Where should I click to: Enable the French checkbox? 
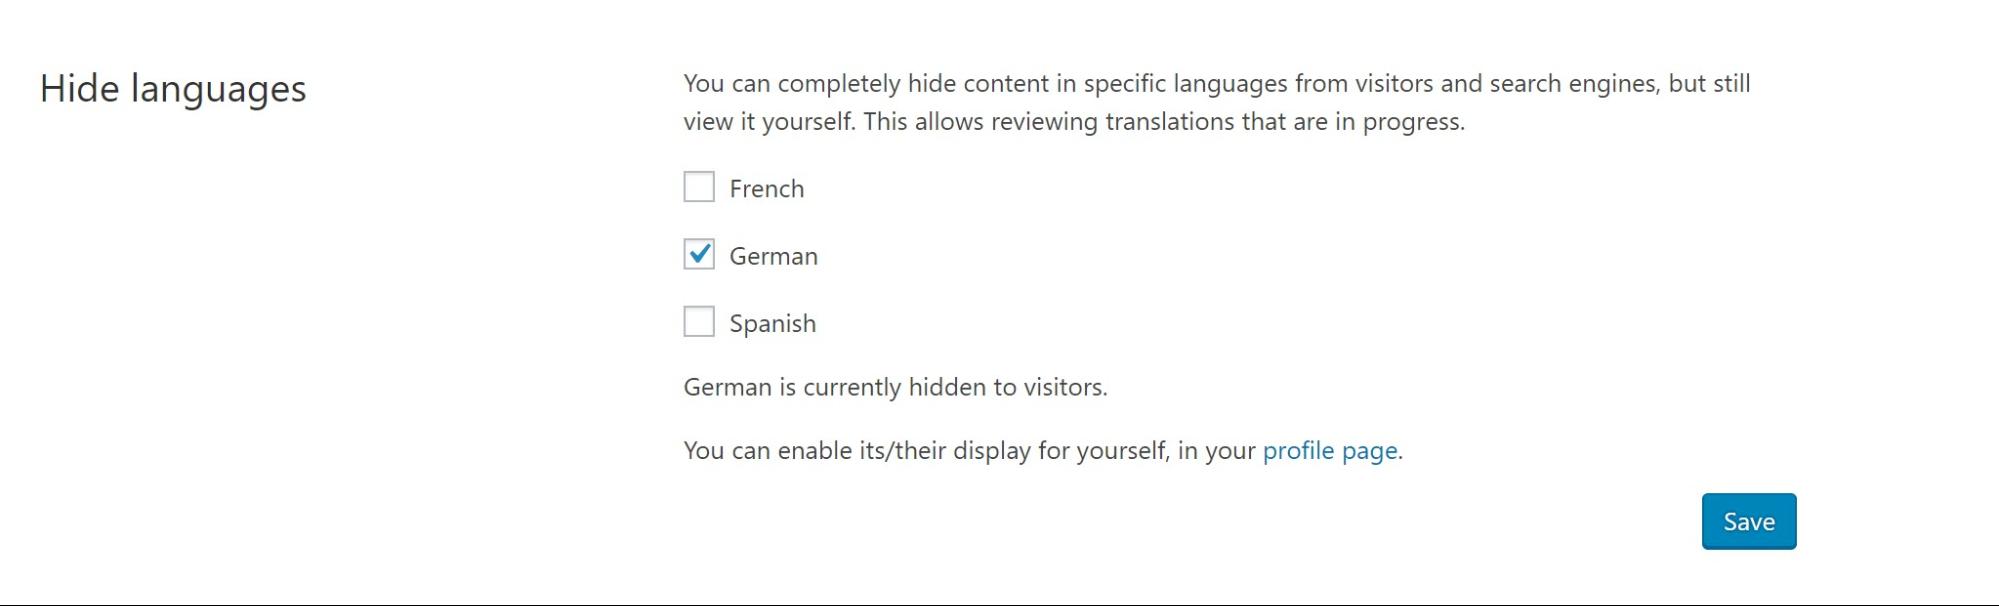[699, 187]
